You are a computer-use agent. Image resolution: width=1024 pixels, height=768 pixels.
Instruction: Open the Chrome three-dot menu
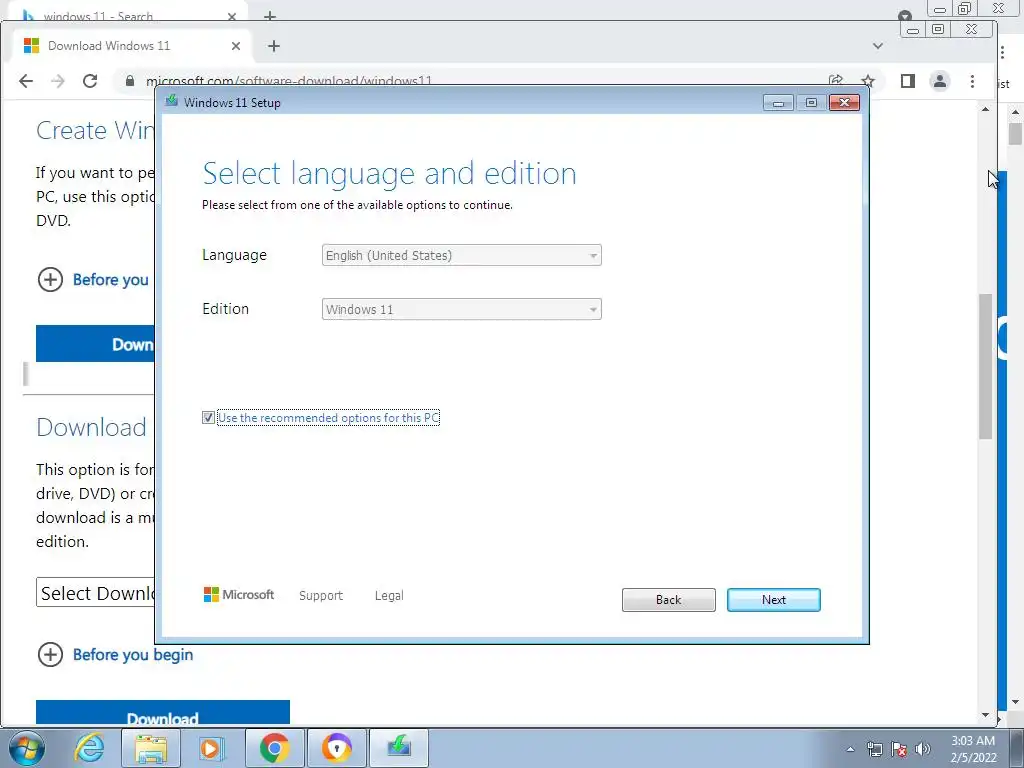pyautogui.click(x=972, y=81)
